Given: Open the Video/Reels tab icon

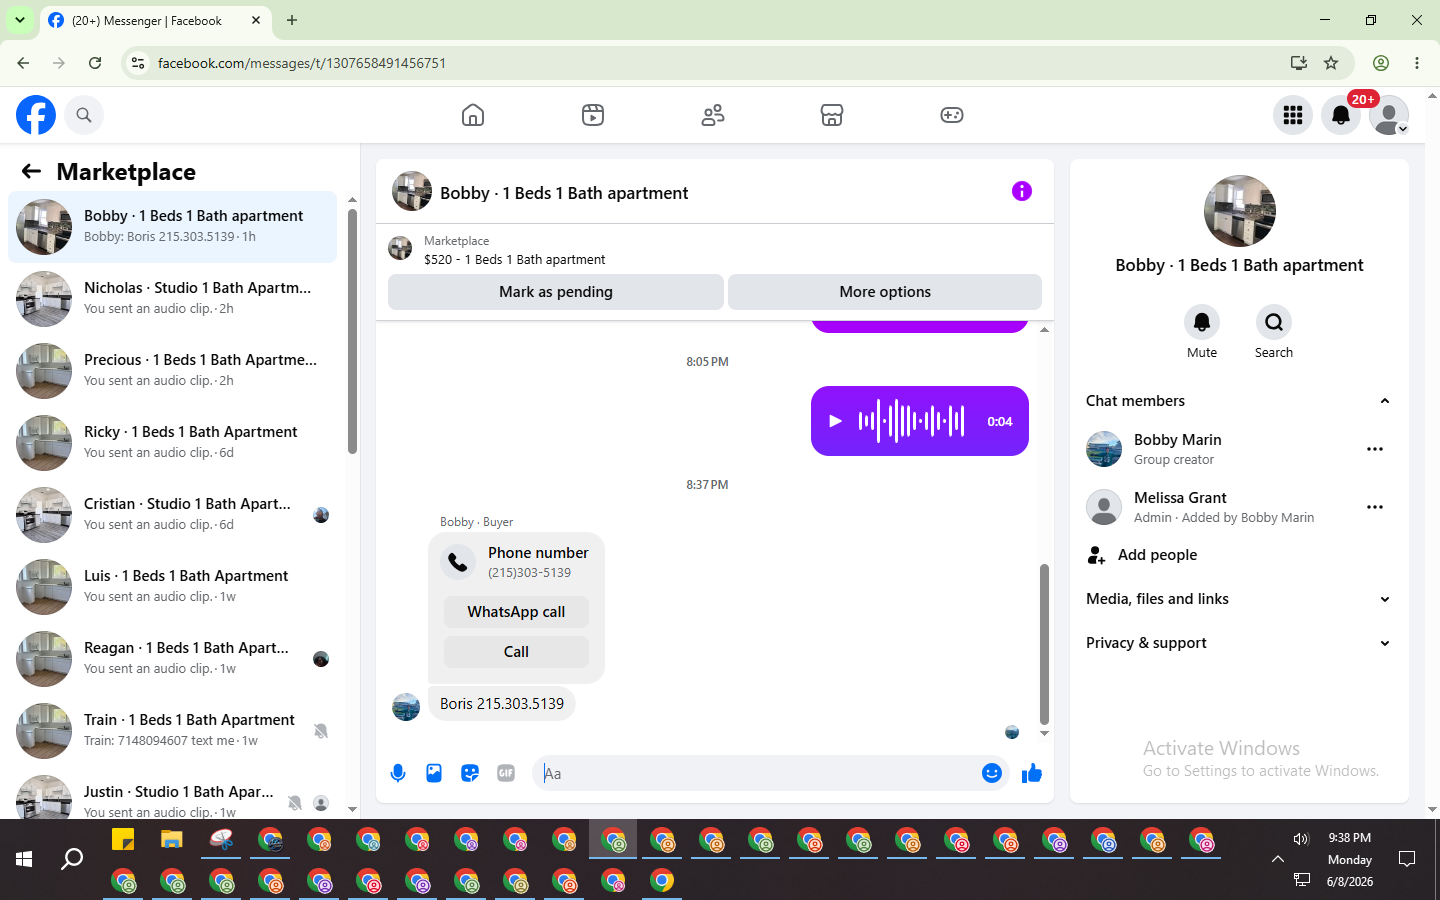Looking at the screenshot, I should coord(593,115).
